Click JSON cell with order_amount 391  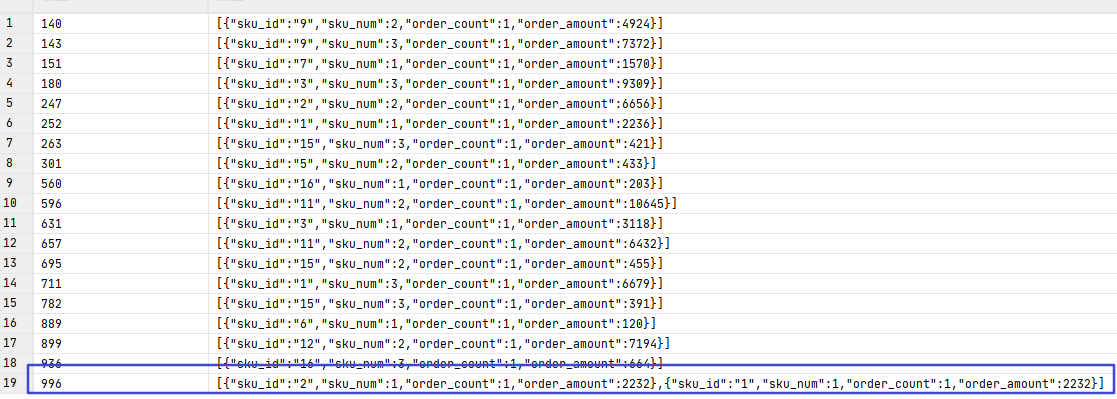[x=662, y=304]
